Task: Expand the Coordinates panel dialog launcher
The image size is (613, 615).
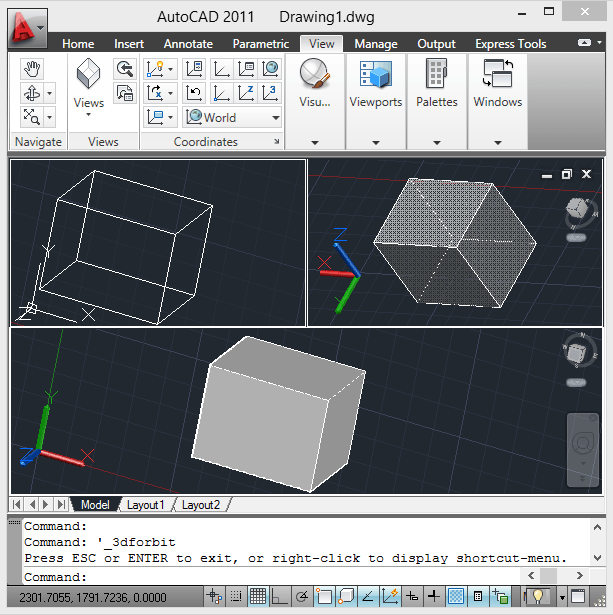Action: pyautogui.click(x=276, y=142)
